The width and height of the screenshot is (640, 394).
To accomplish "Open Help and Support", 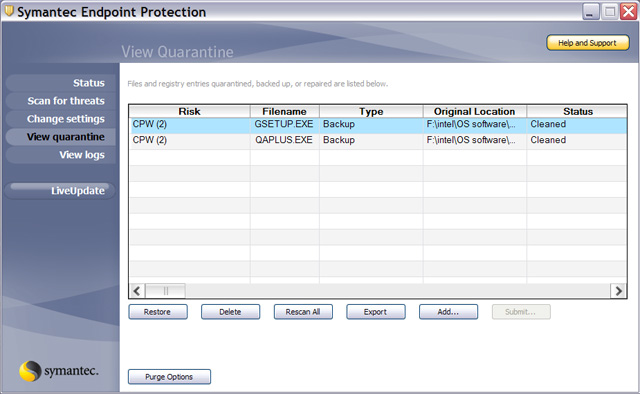I will click(588, 43).
